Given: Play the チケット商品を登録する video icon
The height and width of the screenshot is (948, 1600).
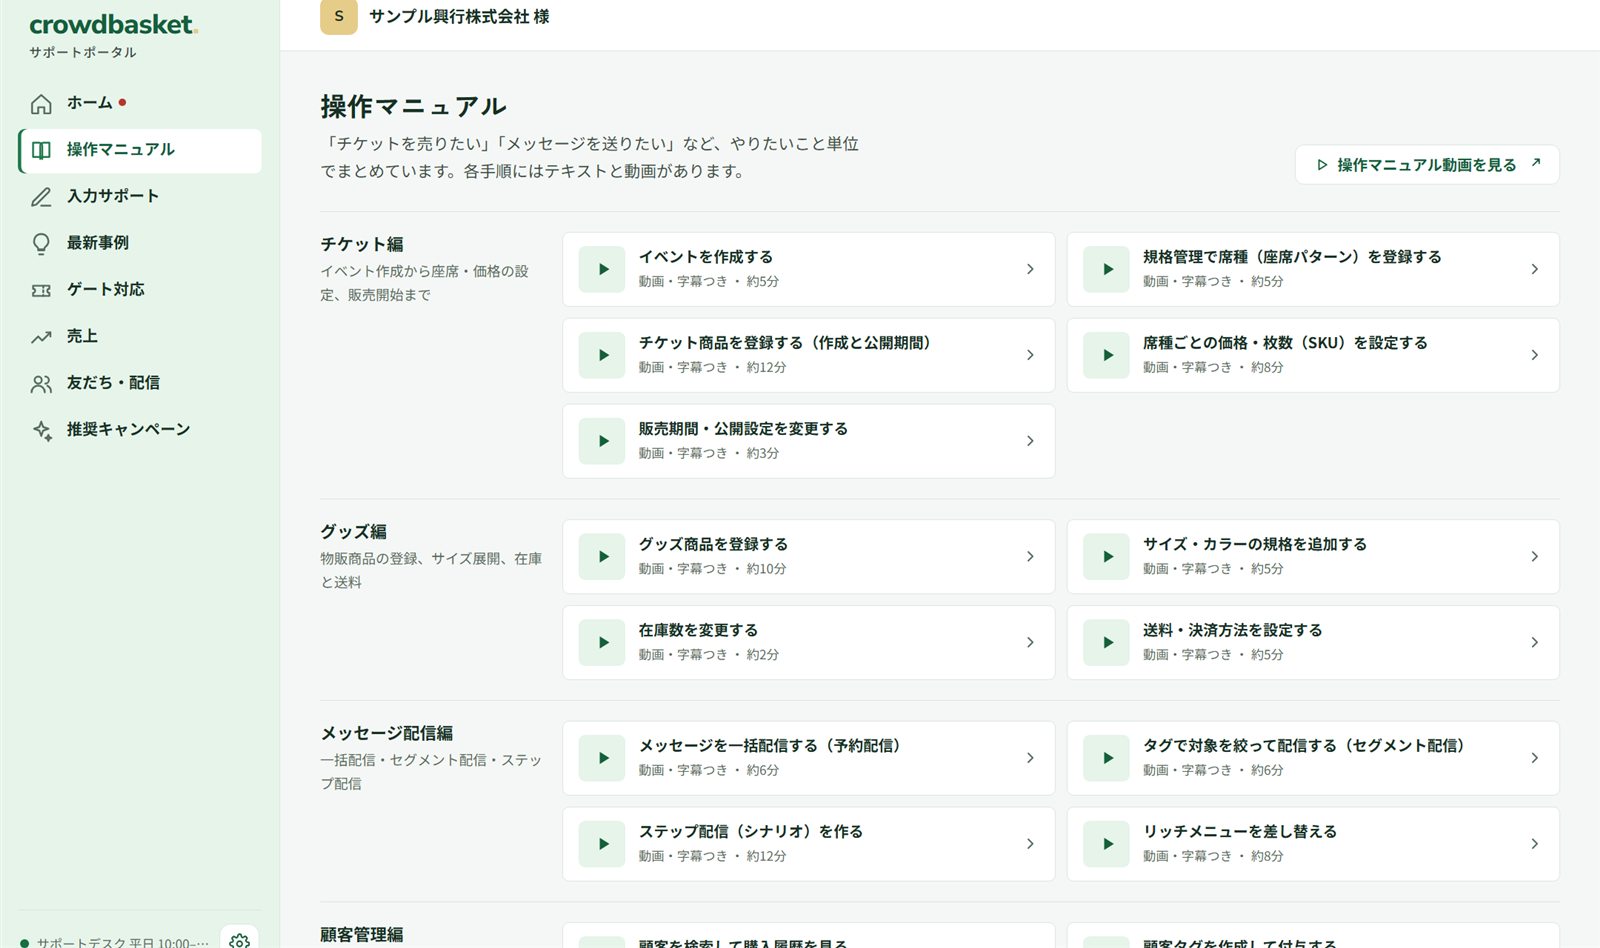Looking at the screenshot, I should tap(602, 355).
